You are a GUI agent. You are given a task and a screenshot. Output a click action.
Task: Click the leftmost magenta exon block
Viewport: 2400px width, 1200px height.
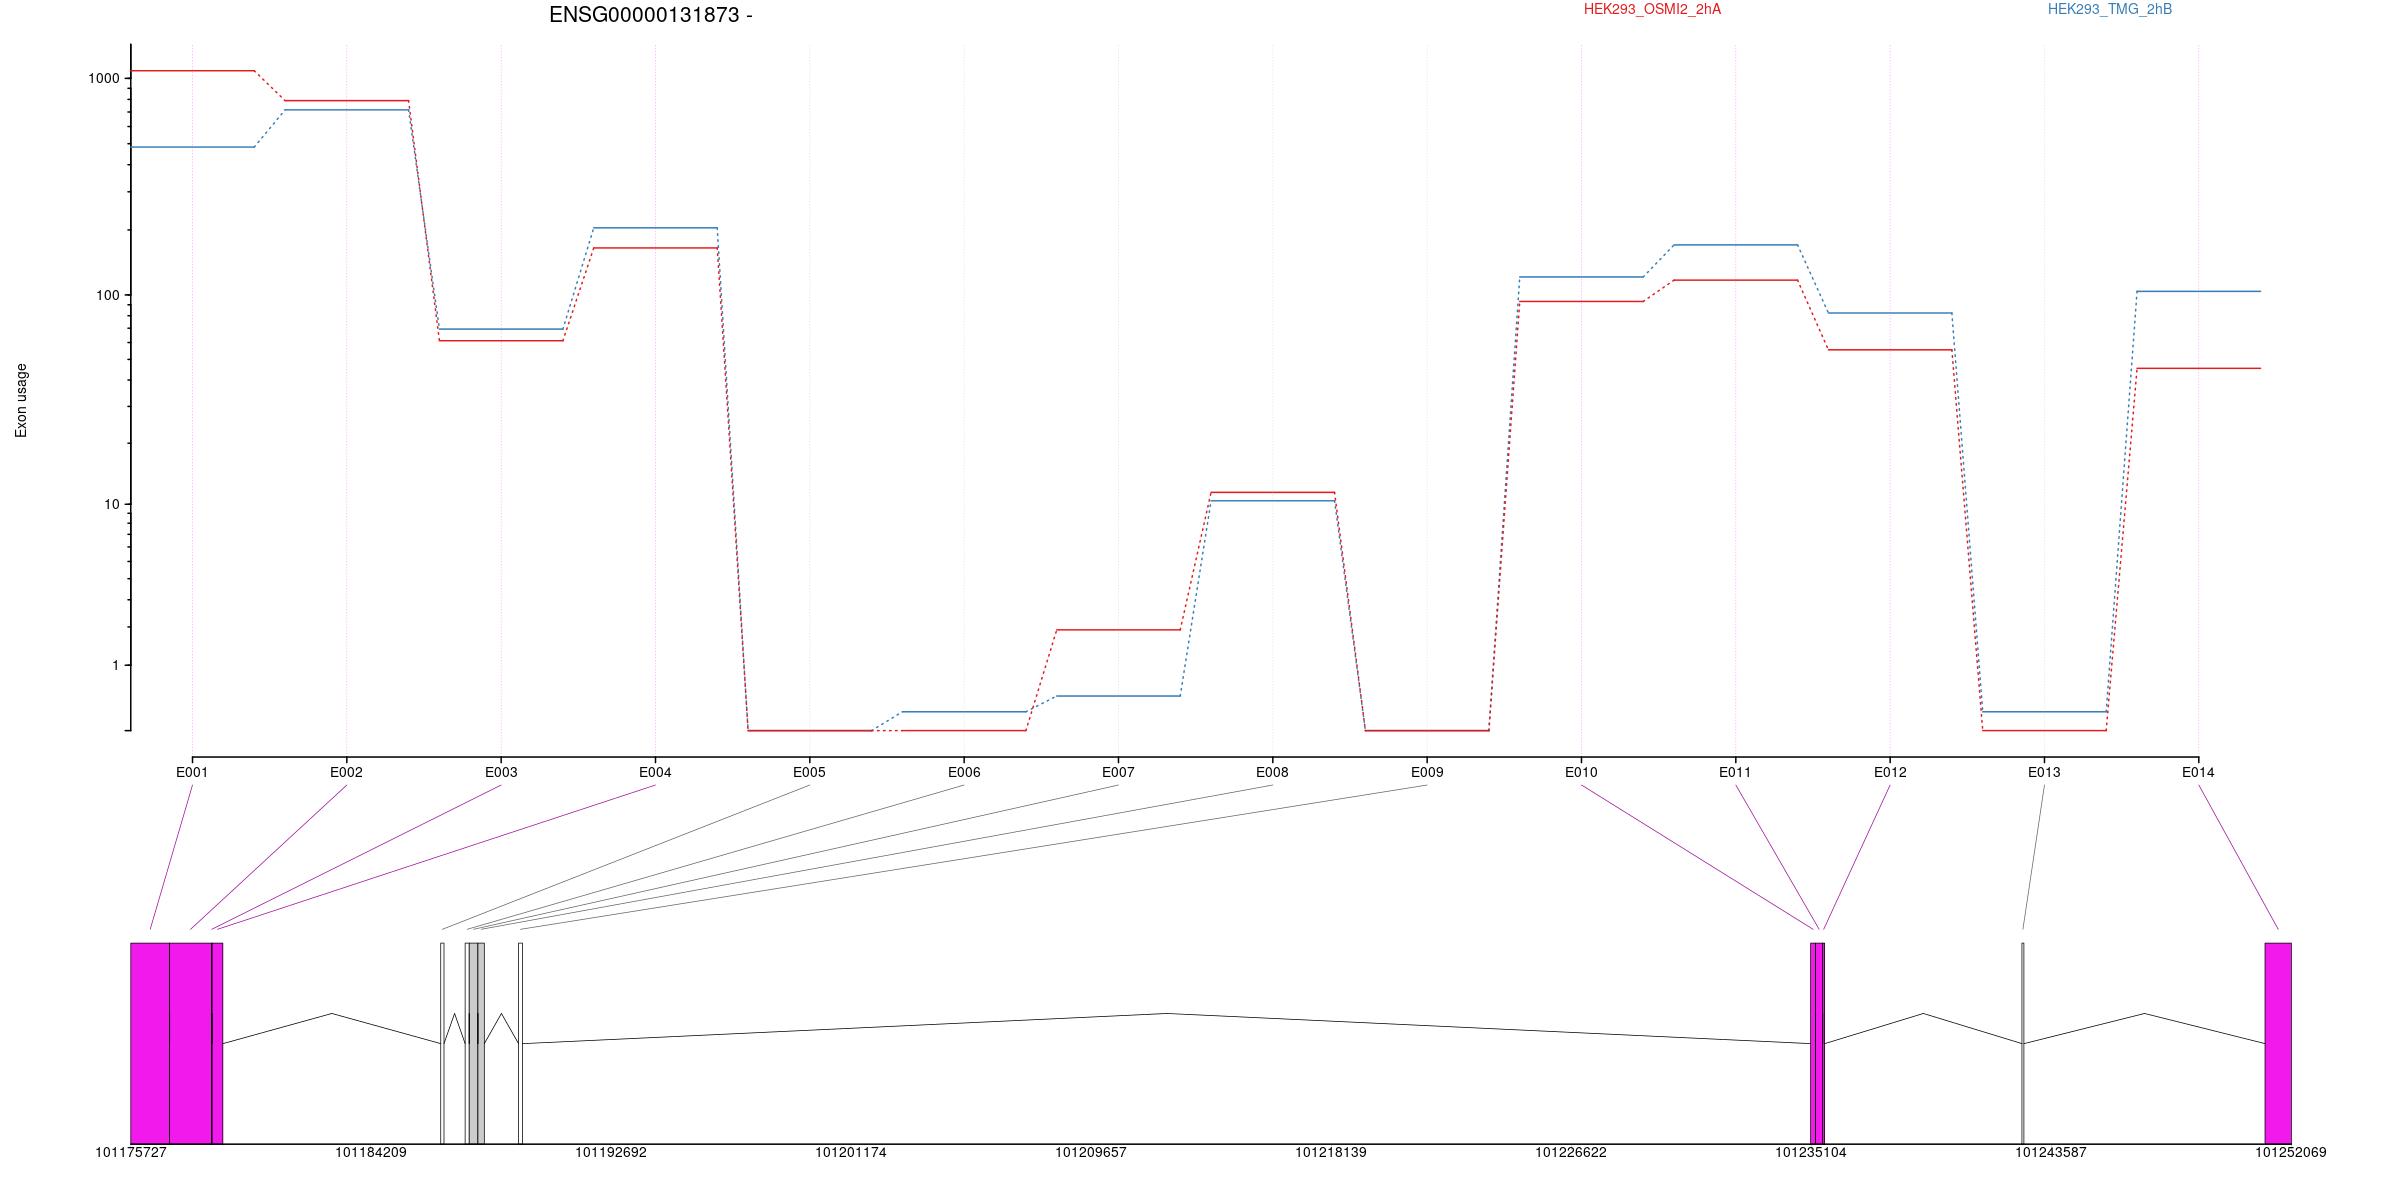[x=150, y=1043]
